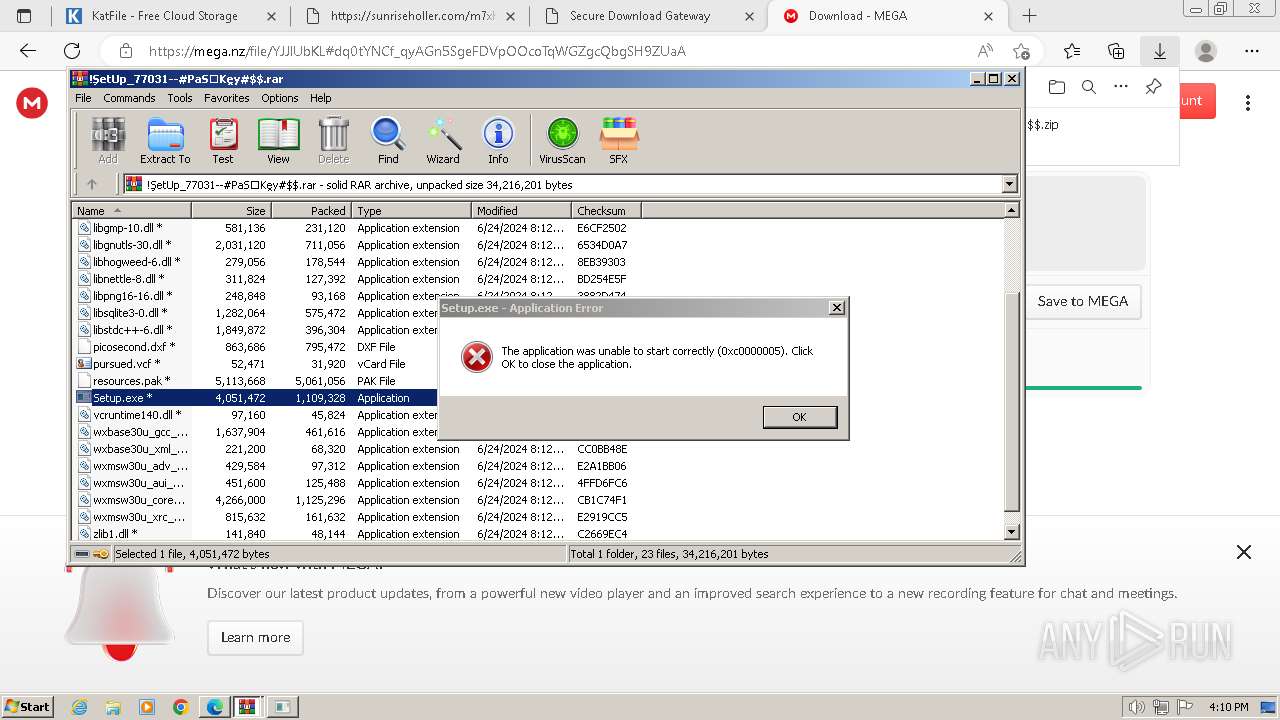
Task: Open Edge settings and more menu
Action: click(1252, 51)
